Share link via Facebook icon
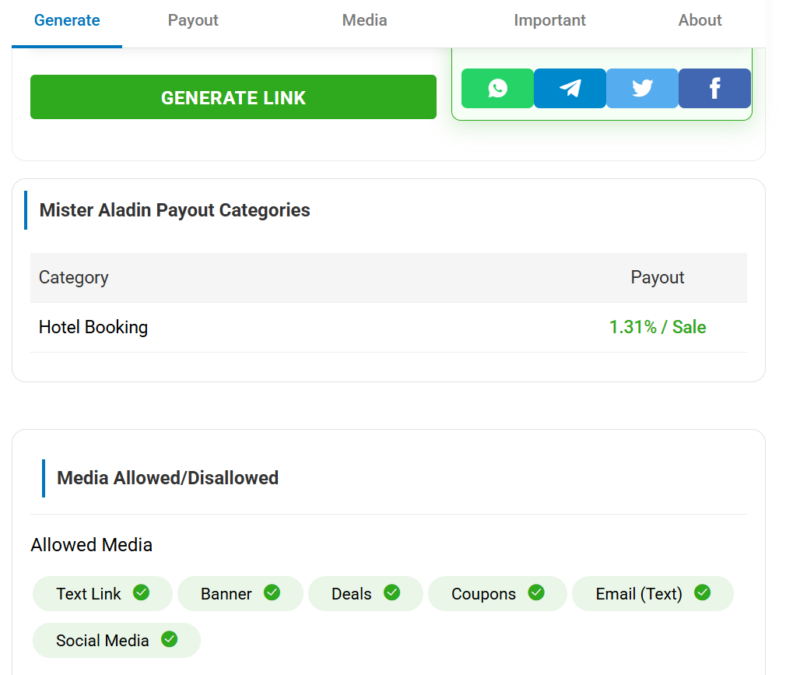This screenshot has width=786, height=675. 714,89
